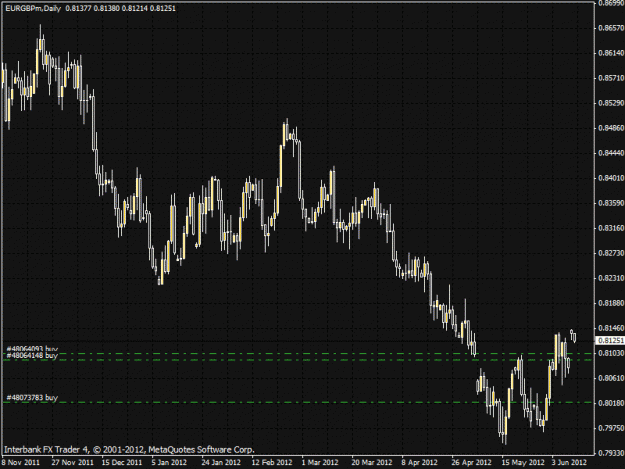Click the 0.82730 price scale label
Image resolution: width=625 pixels, height=469 pixels.
tap(611, 253)
